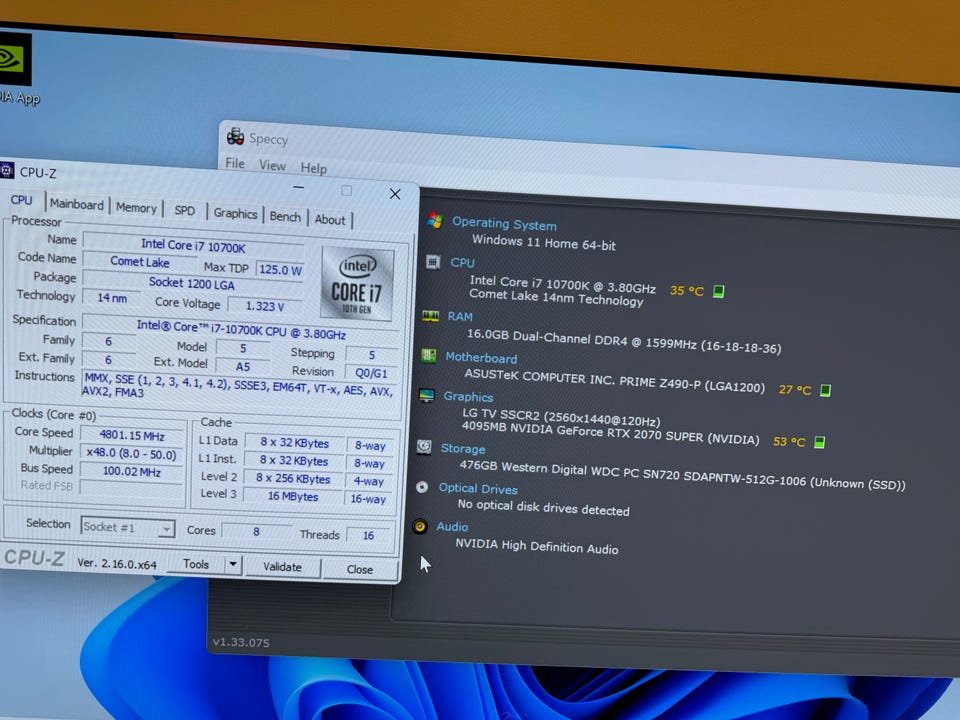Switch to the Bench tab

coord(285,217)
